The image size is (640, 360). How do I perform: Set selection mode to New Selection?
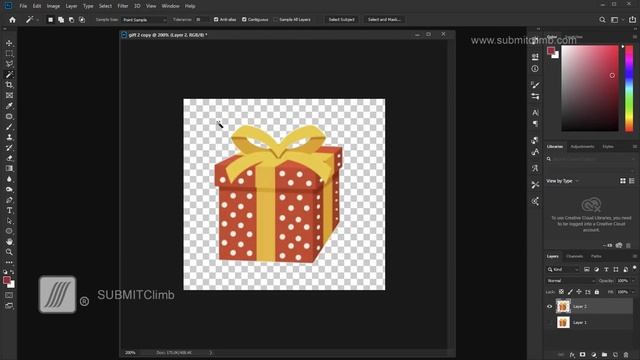pyautogui.click(x=50, y=20)
